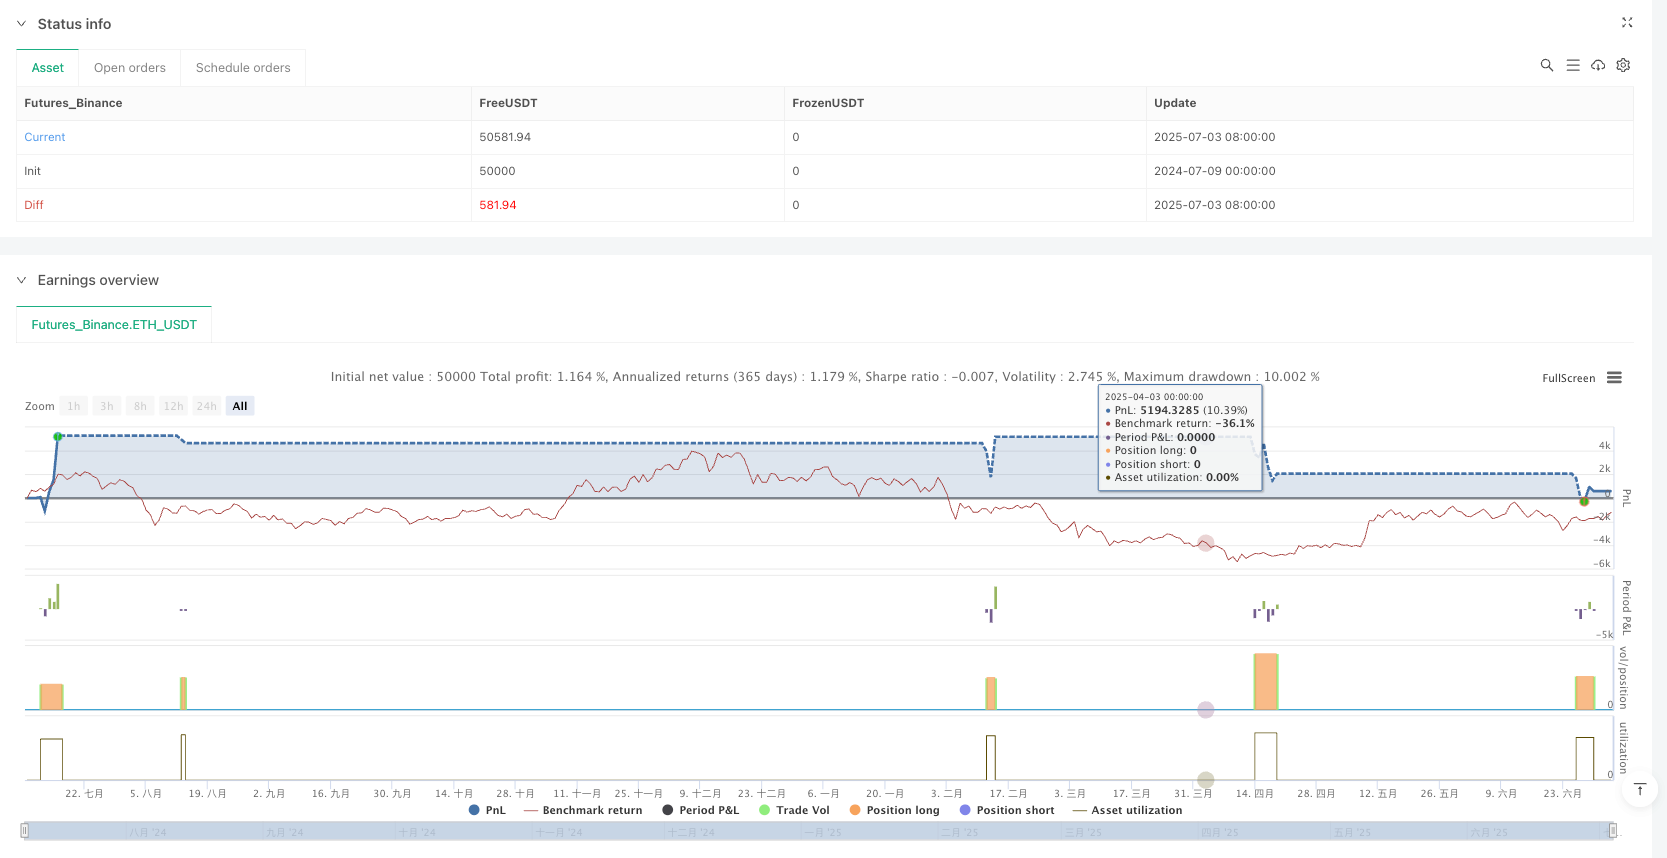The image size is (1667, 858).
Task: Collapse the Earnings overview section
Action: point(22,280)
